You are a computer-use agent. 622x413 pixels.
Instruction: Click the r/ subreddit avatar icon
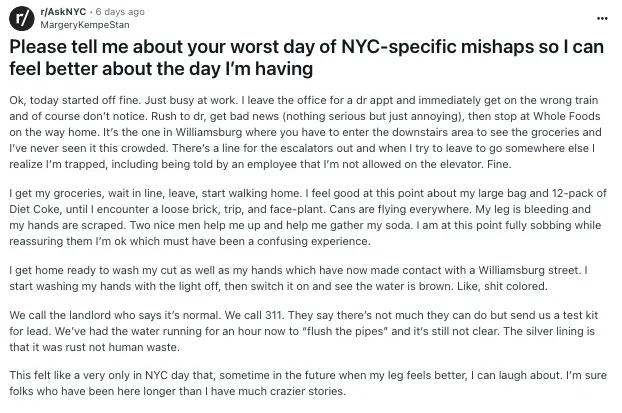point(22,18)
